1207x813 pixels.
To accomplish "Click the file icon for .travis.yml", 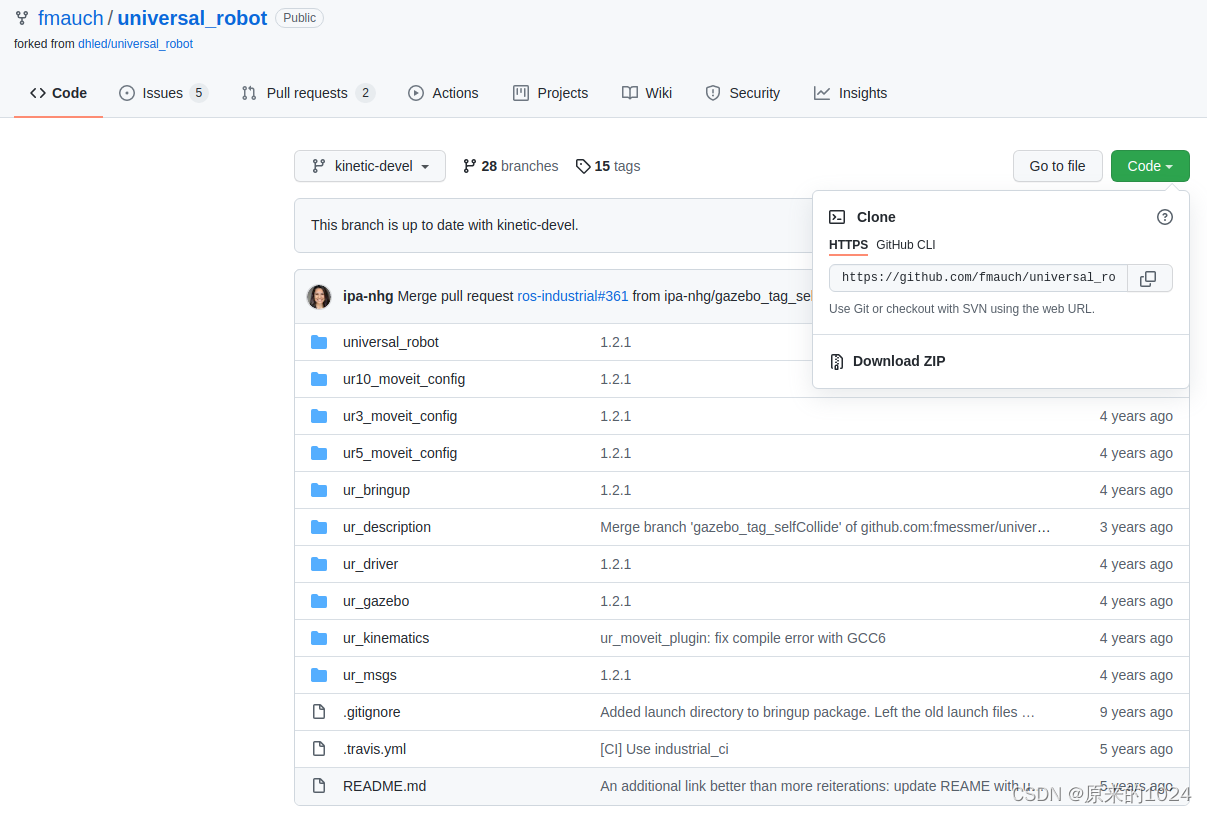I will tap(319, 749).
